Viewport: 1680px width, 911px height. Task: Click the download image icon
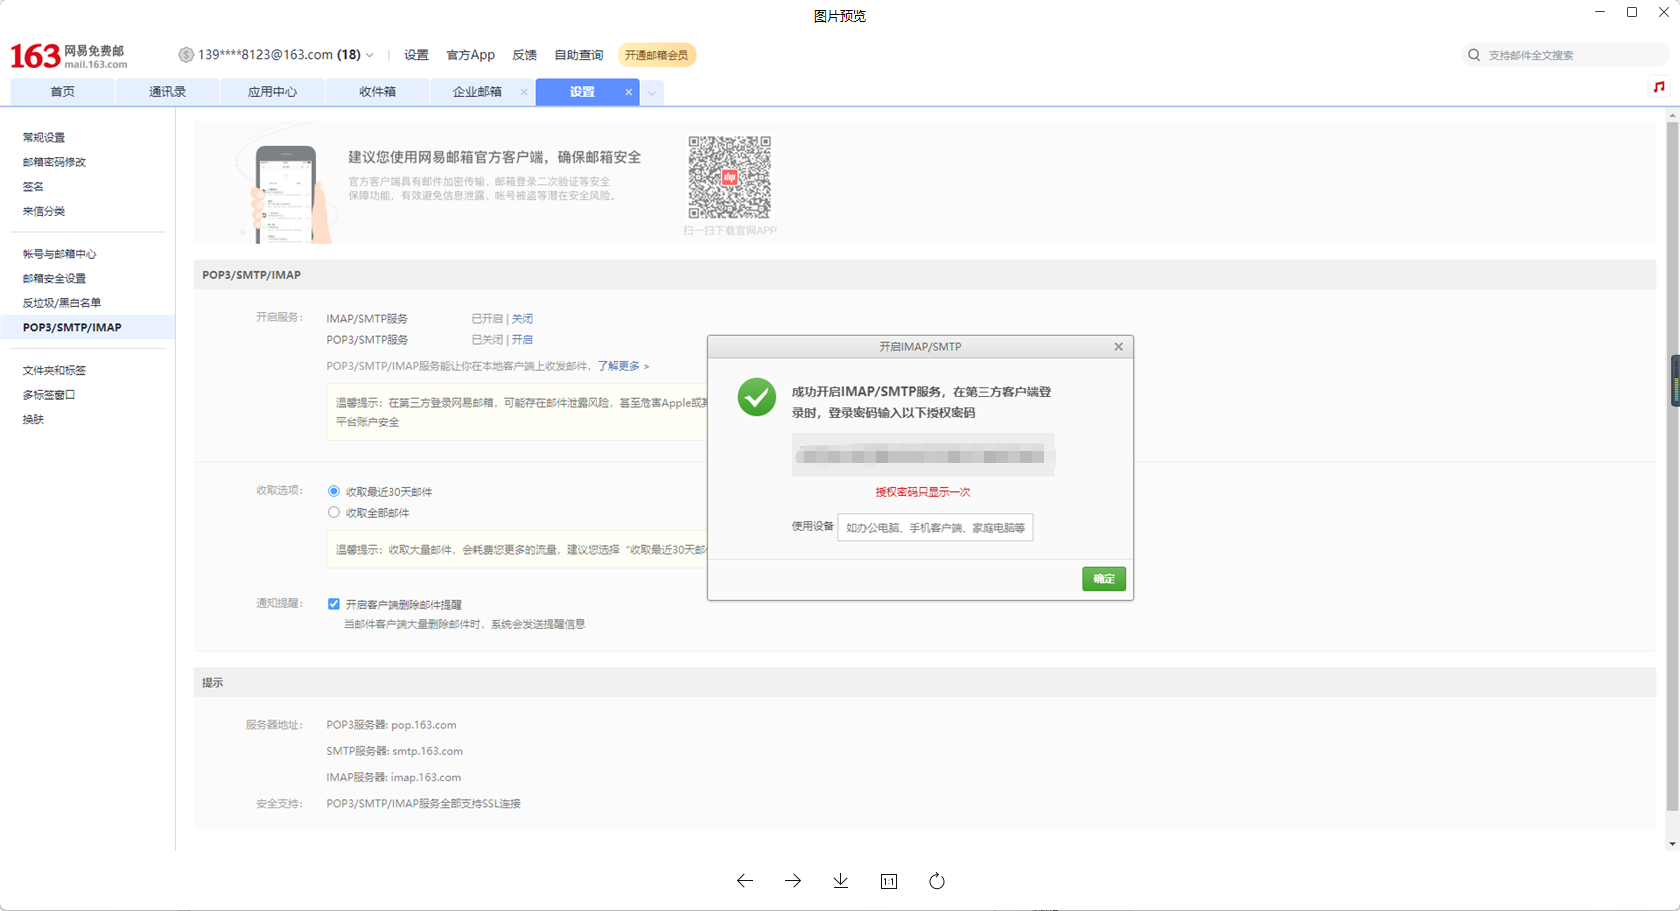(x=840, y=881)
